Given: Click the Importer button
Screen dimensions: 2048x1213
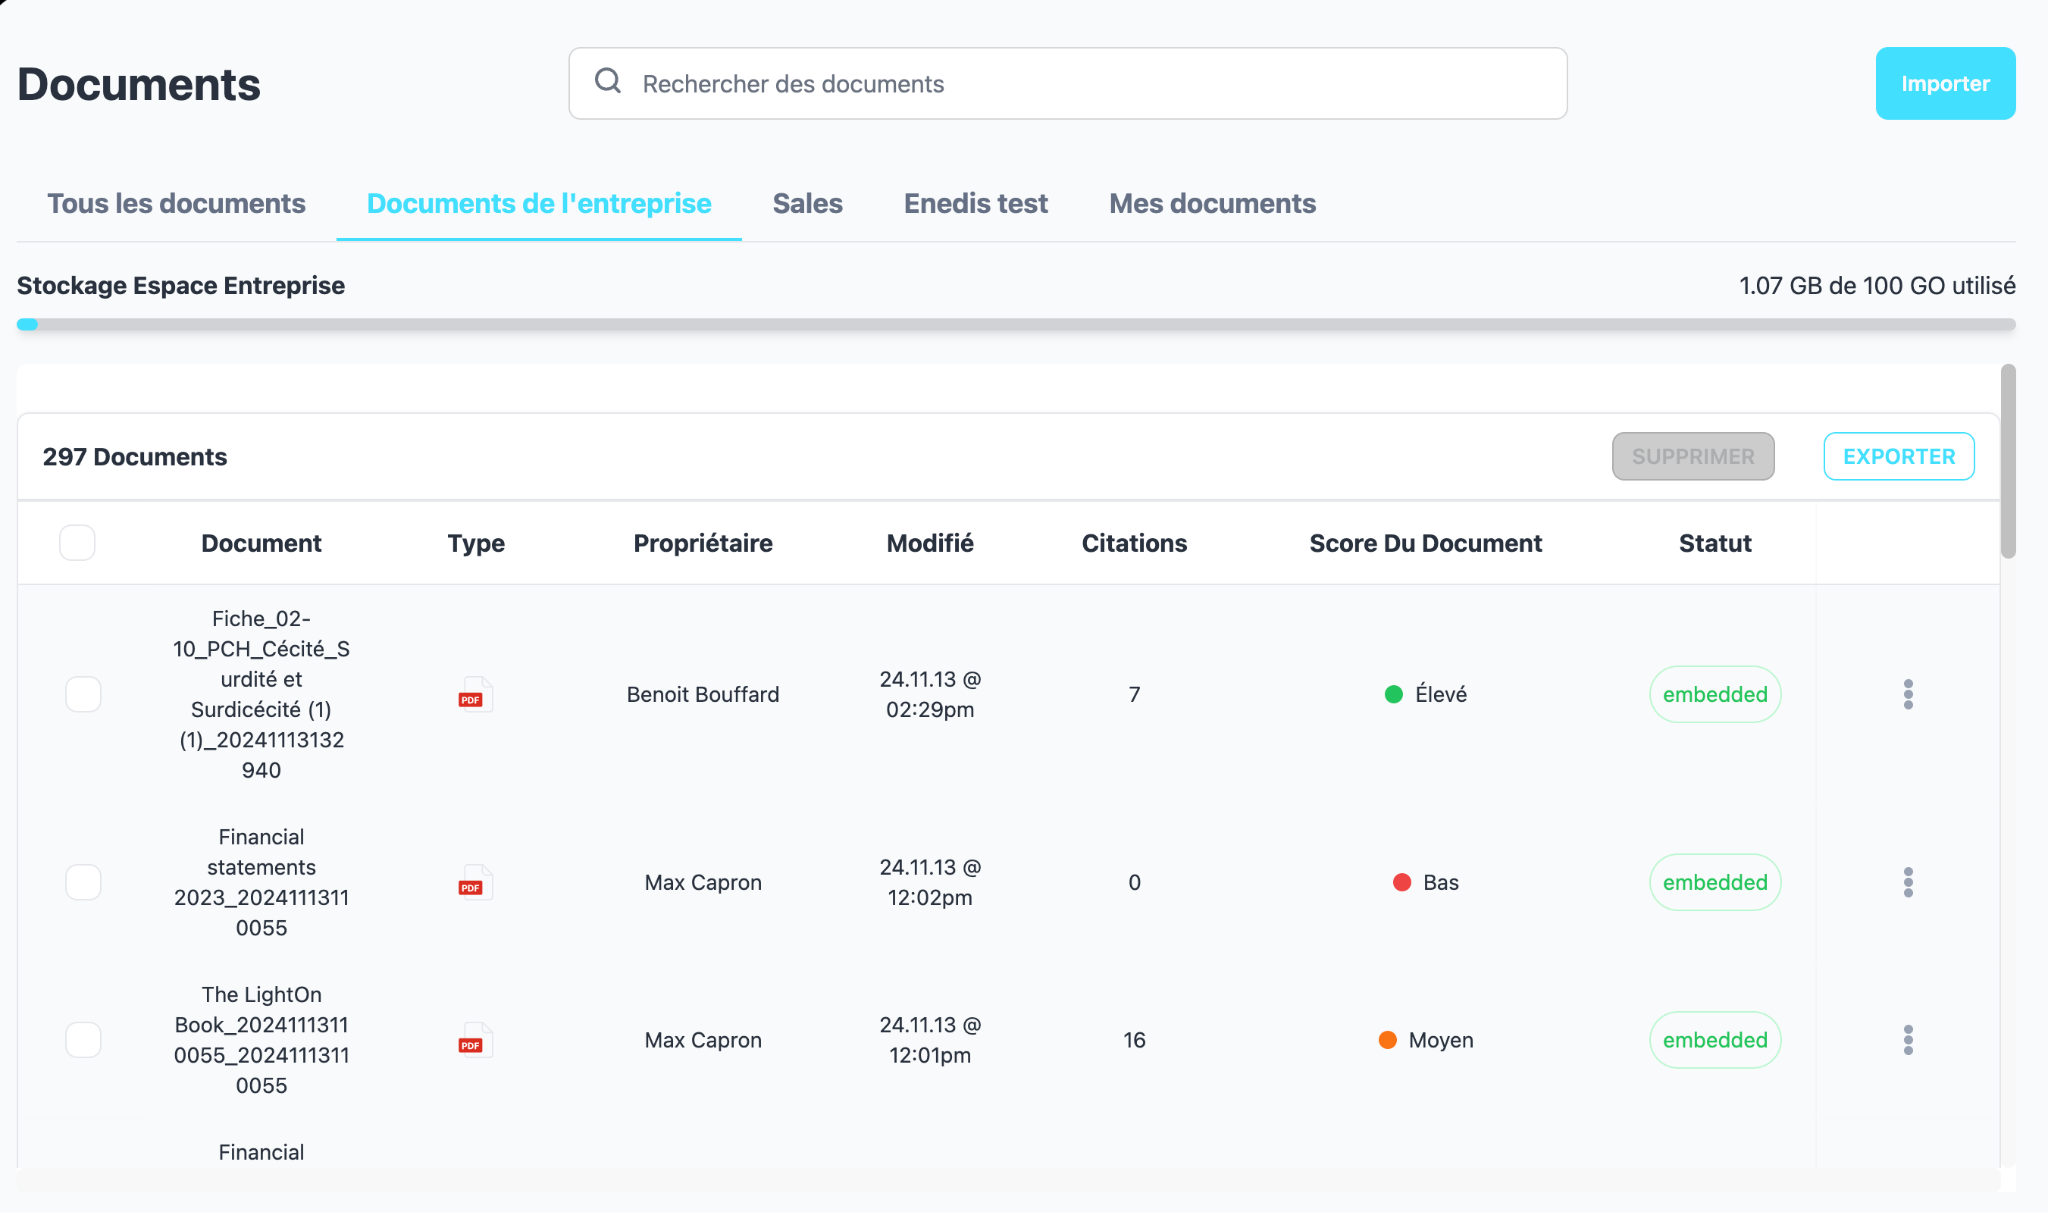Looking at the screenshot, I should [x=1944, y=83].
